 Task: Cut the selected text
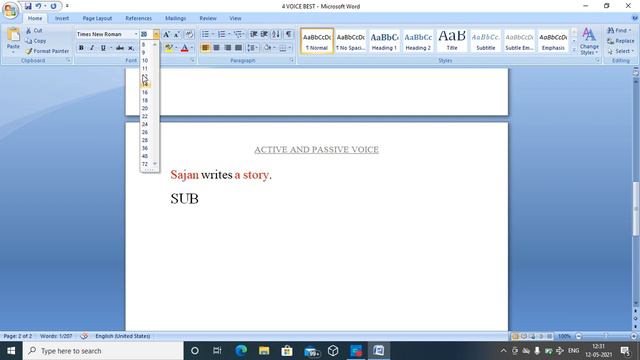click(x=34, y=31)
